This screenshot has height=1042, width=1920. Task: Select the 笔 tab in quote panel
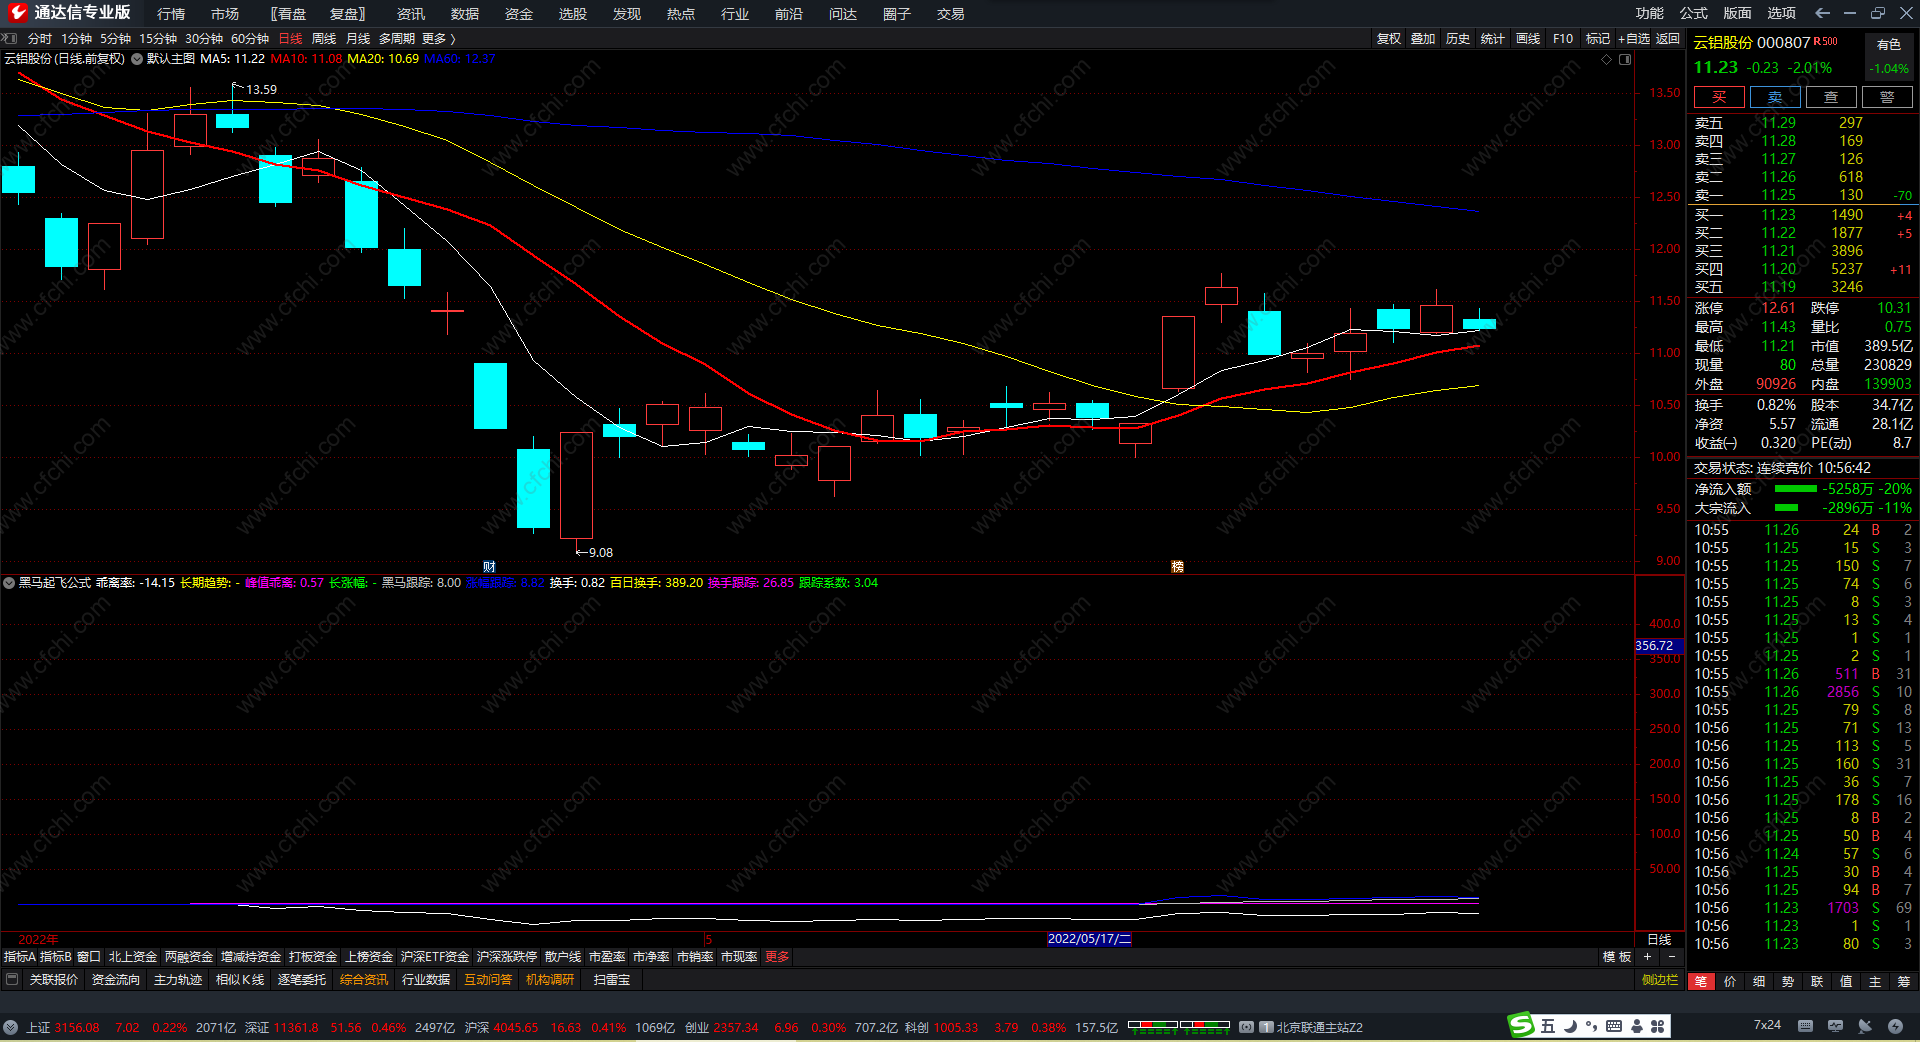pyautogui.click(x=1701, y=982)
